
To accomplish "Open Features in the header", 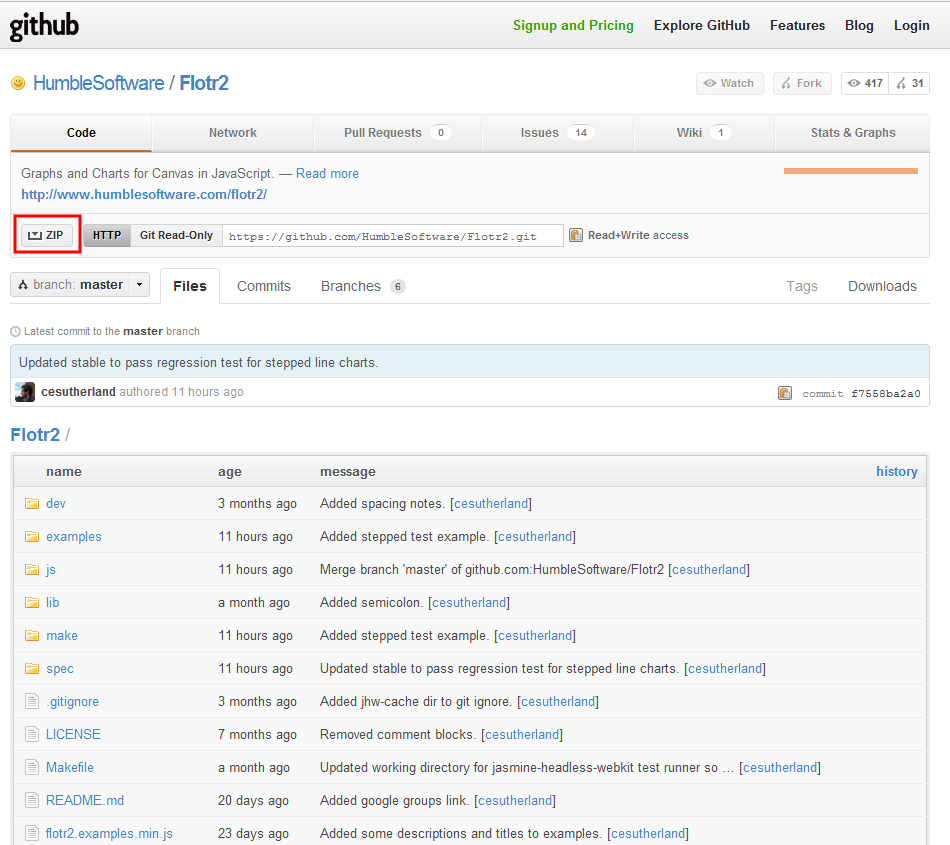I will [797, 25].
